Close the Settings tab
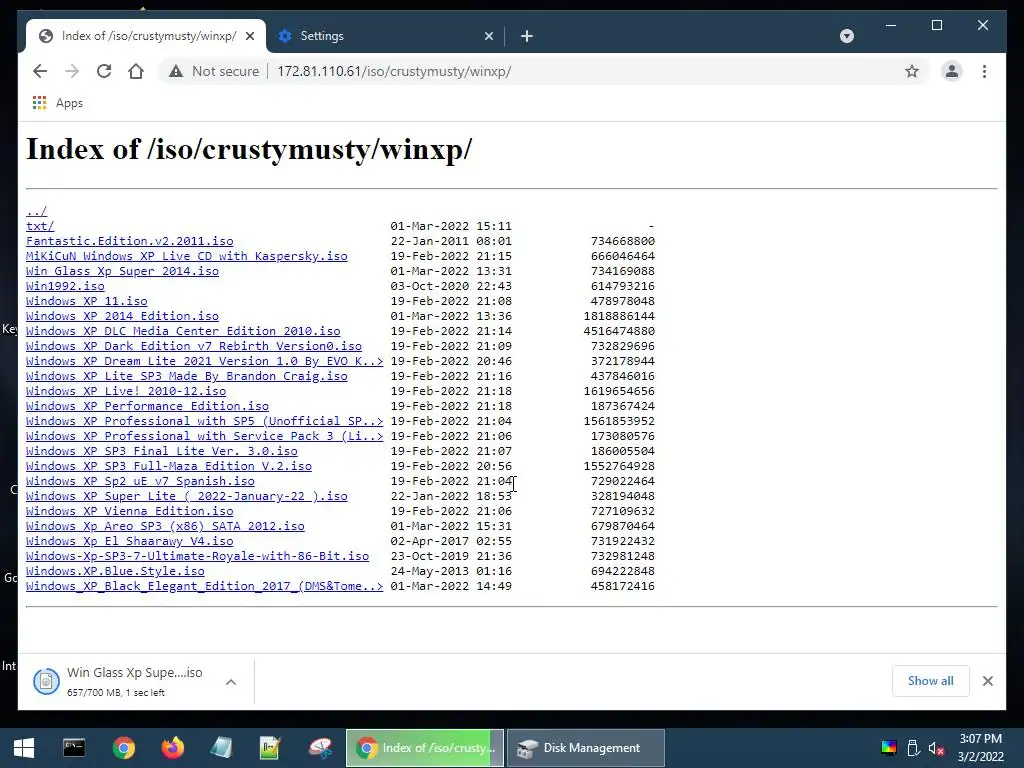Viewport: 1024px width, 768px height. 488,36
